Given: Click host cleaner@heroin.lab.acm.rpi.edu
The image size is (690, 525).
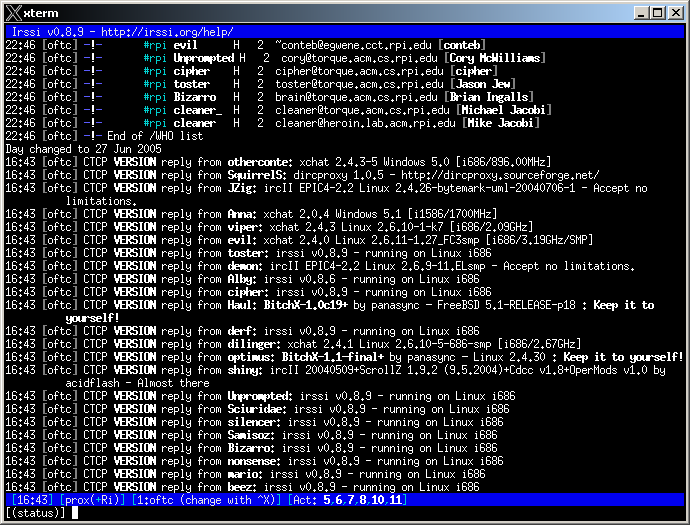Looking at the screenshot, I should pyautogui.click(x=365, y=123).
